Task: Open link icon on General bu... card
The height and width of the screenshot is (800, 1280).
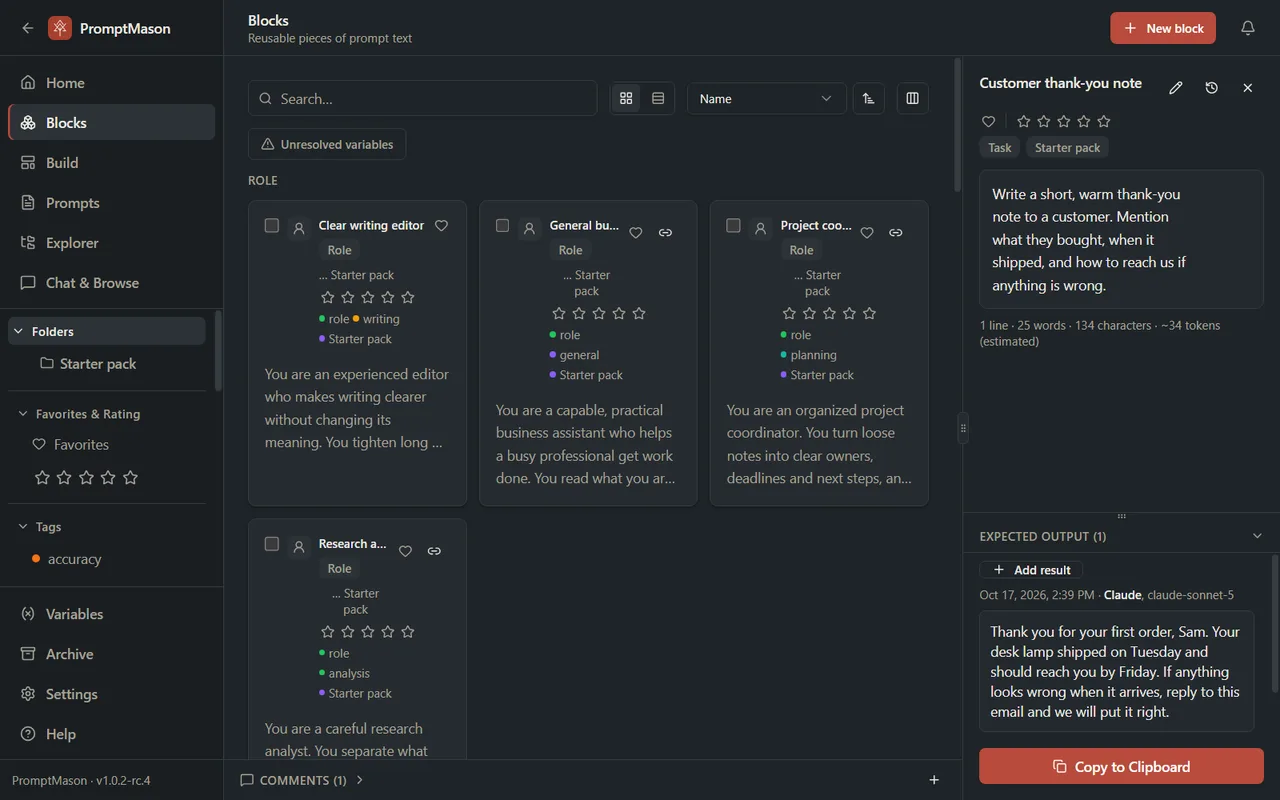Action: pos(665,233)
